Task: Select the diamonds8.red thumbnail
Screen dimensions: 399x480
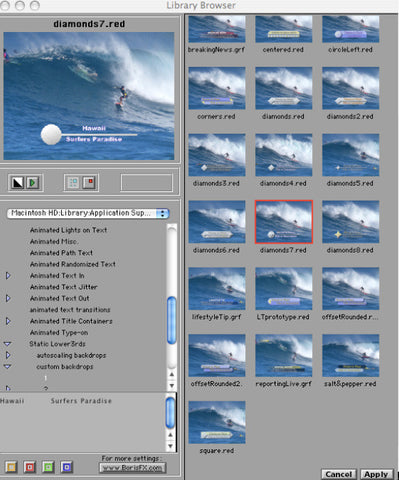Action: click(x=351, y=222)
